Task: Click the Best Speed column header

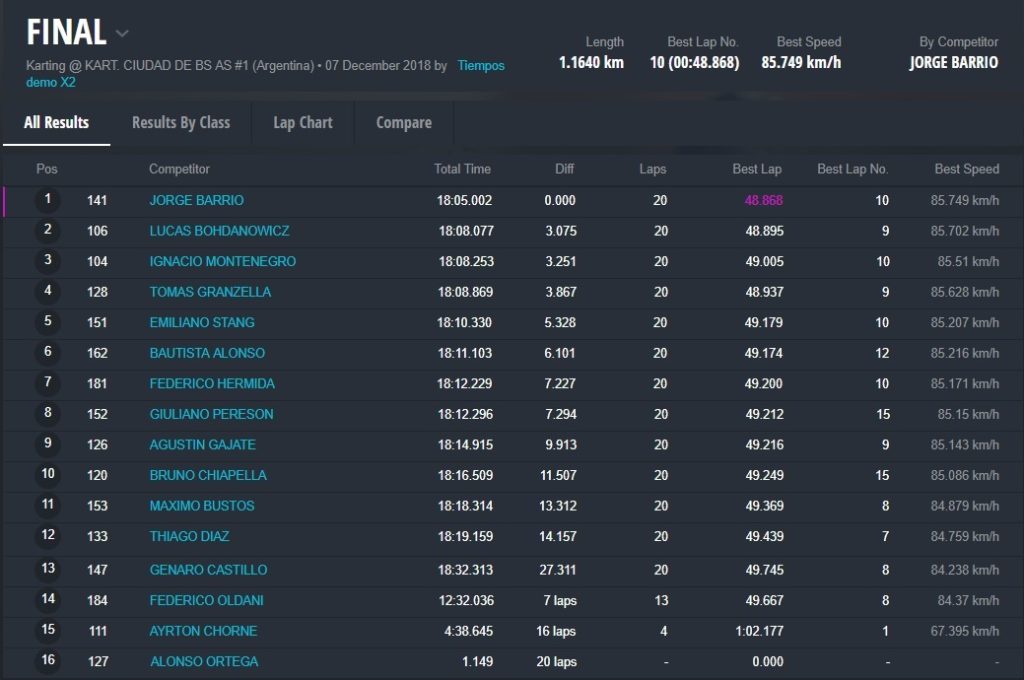Action: click(966, 169)
